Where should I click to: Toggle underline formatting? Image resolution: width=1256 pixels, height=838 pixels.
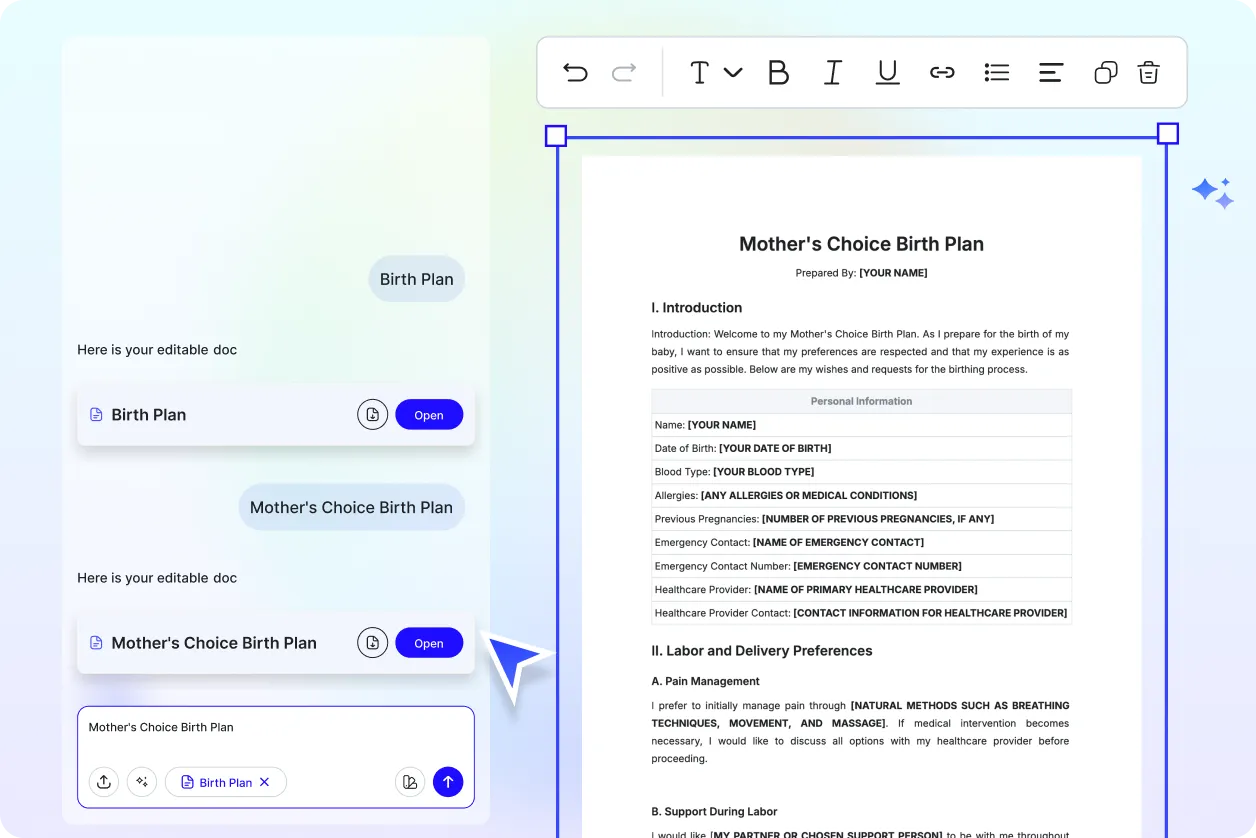point(887,72)
